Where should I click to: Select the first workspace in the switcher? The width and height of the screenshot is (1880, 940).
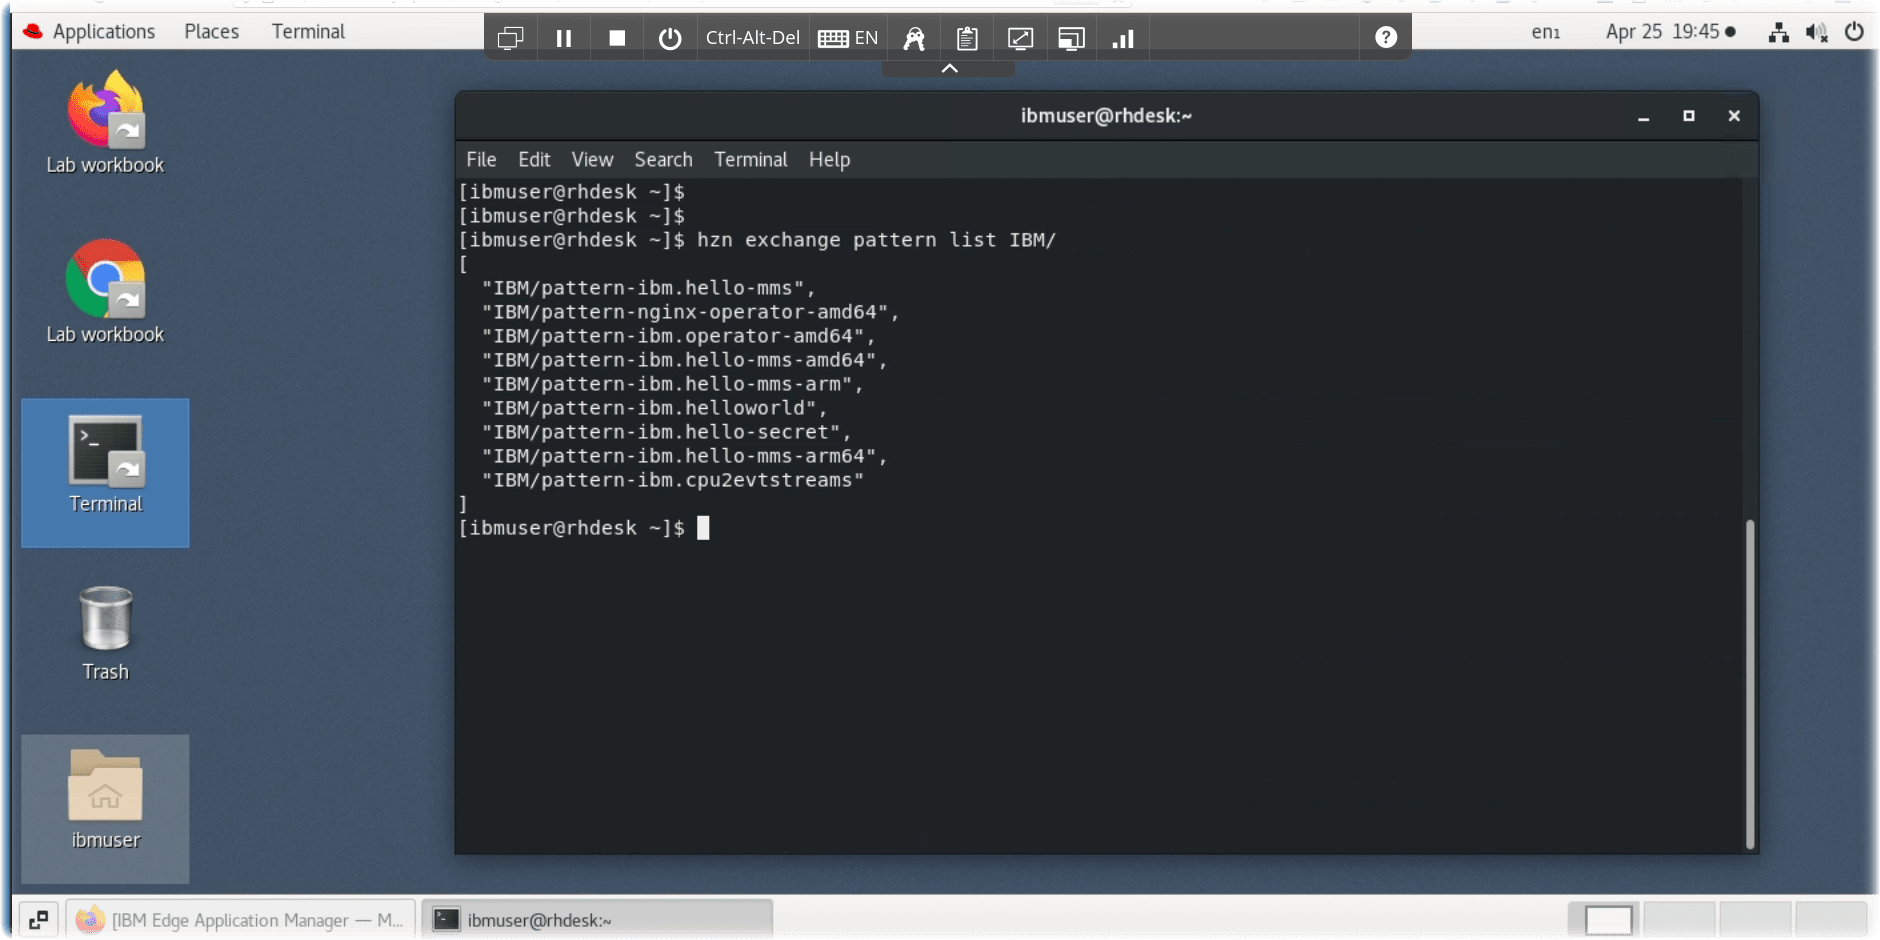tap(1606, 920)
